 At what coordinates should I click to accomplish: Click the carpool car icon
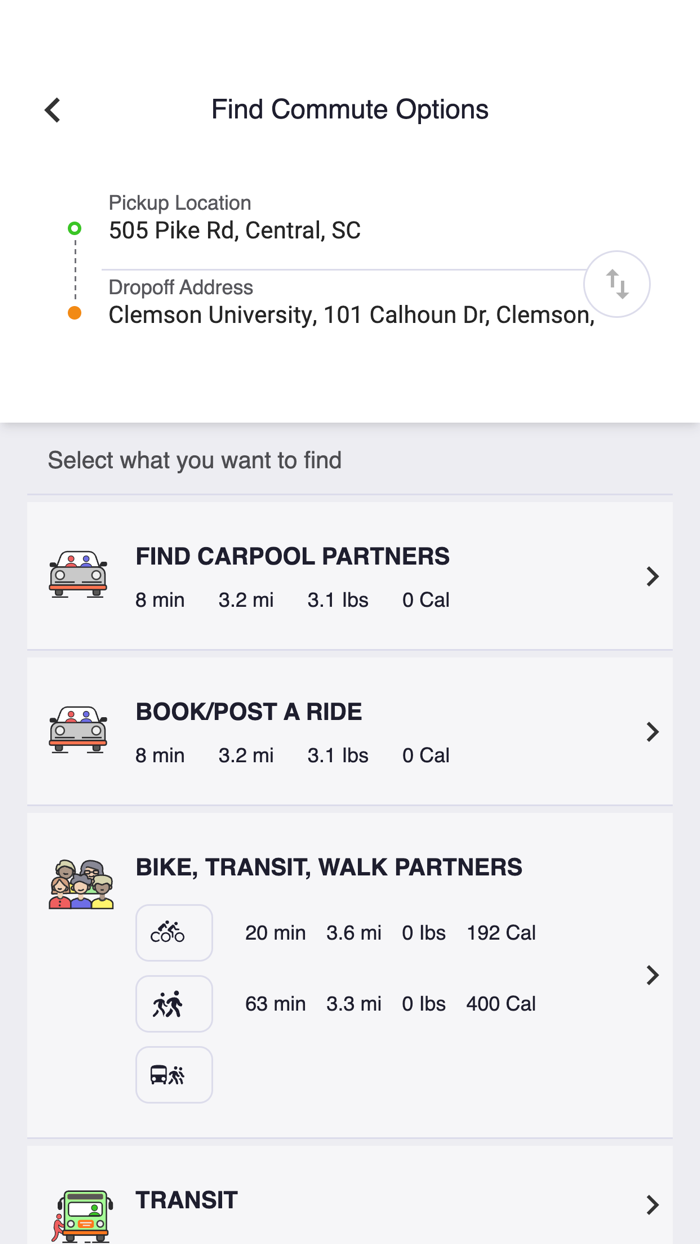tap(77, 575)
